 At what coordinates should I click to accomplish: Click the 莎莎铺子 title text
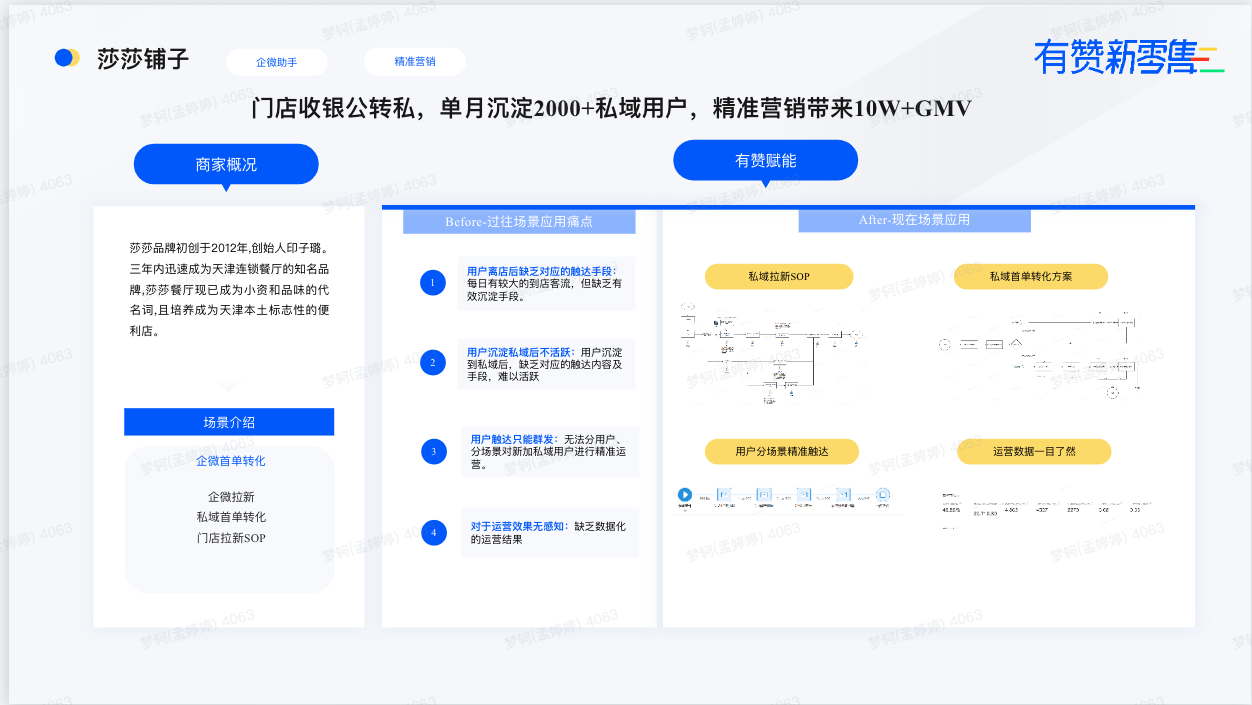pyautogui.click(x=143, y=59)
